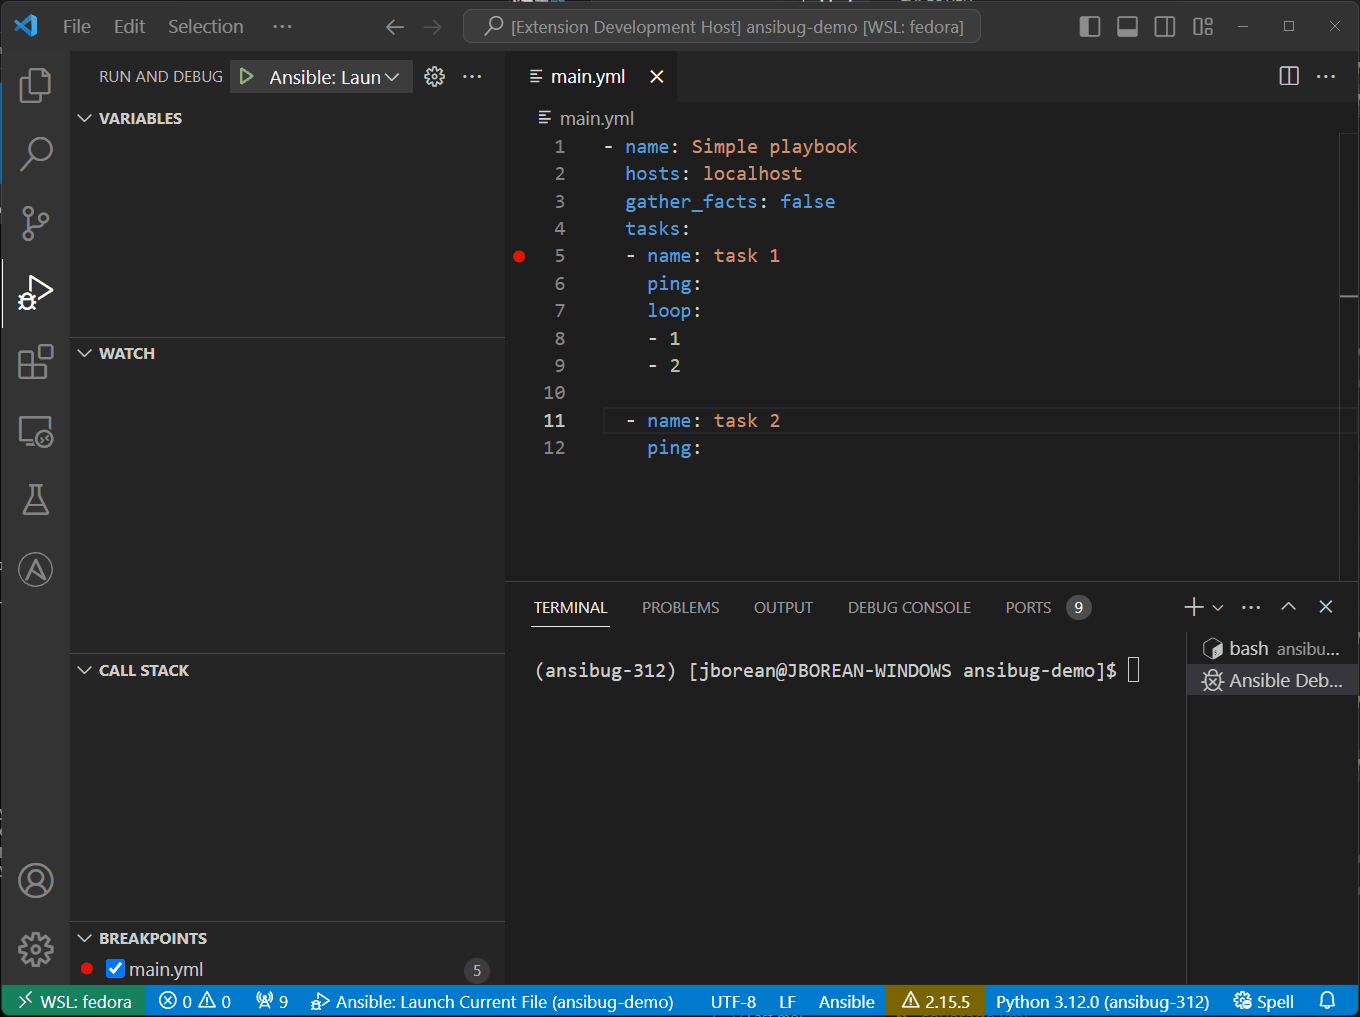Disable the main.yml breakpoint checkbox

115,968
